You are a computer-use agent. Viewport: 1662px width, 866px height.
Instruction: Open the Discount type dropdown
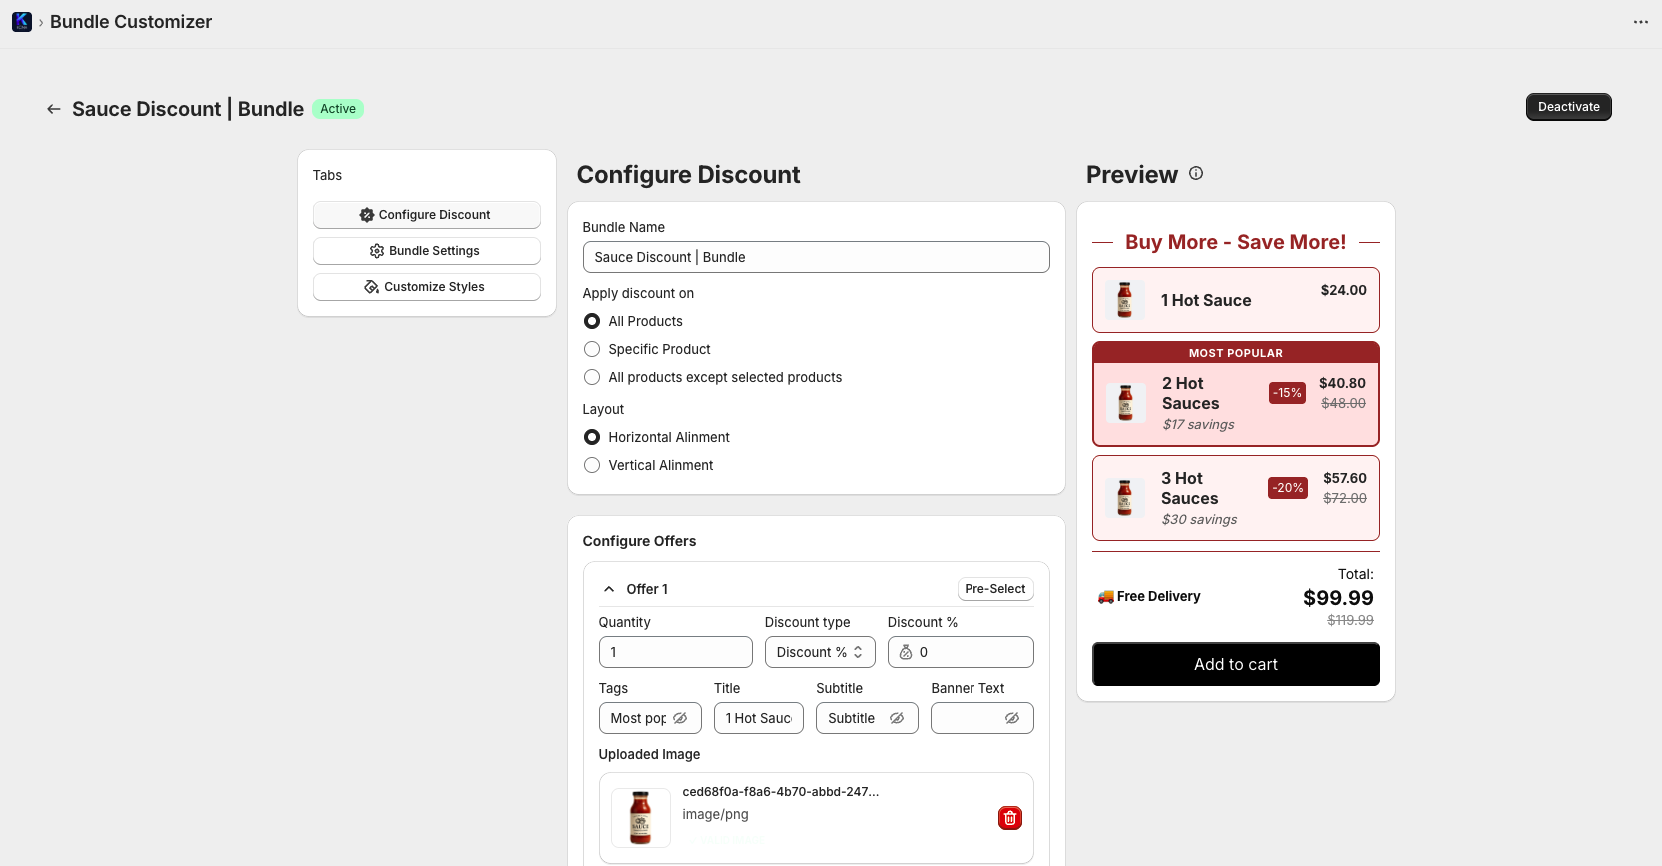point(819,652)
